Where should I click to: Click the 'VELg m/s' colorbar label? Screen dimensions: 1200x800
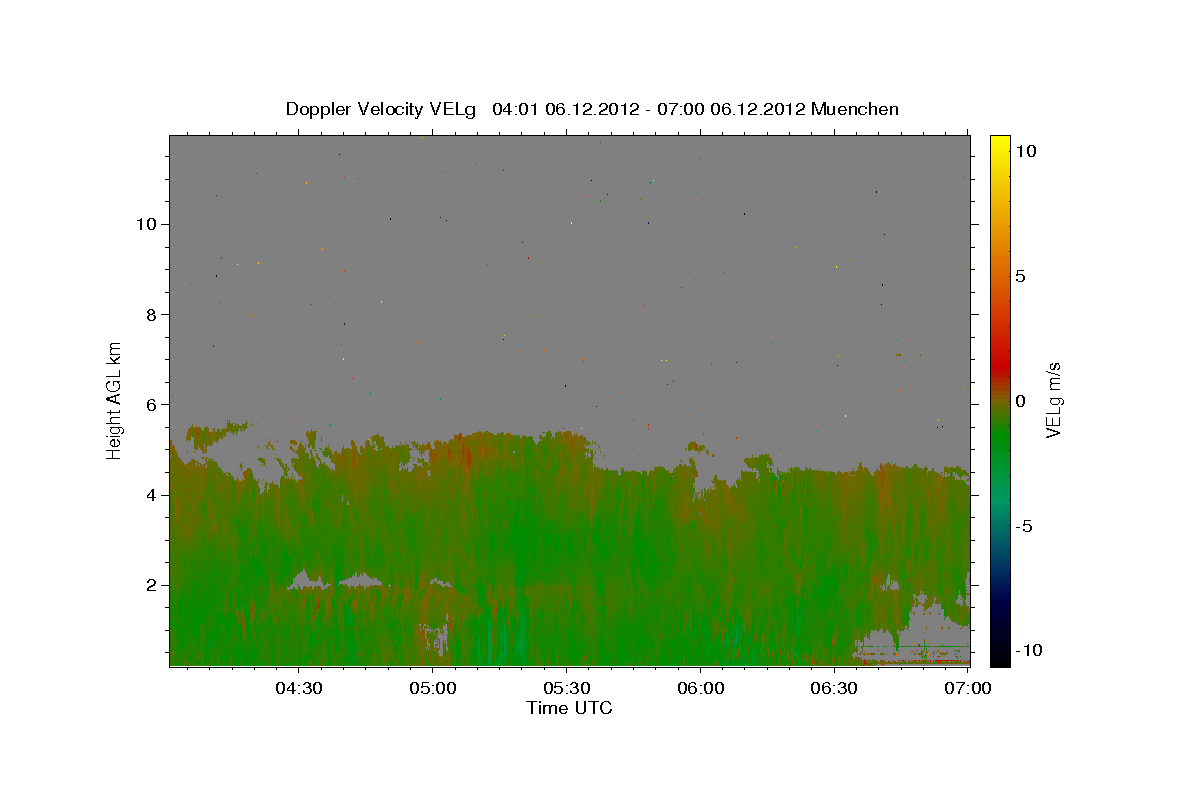[x=1053, y=398]
